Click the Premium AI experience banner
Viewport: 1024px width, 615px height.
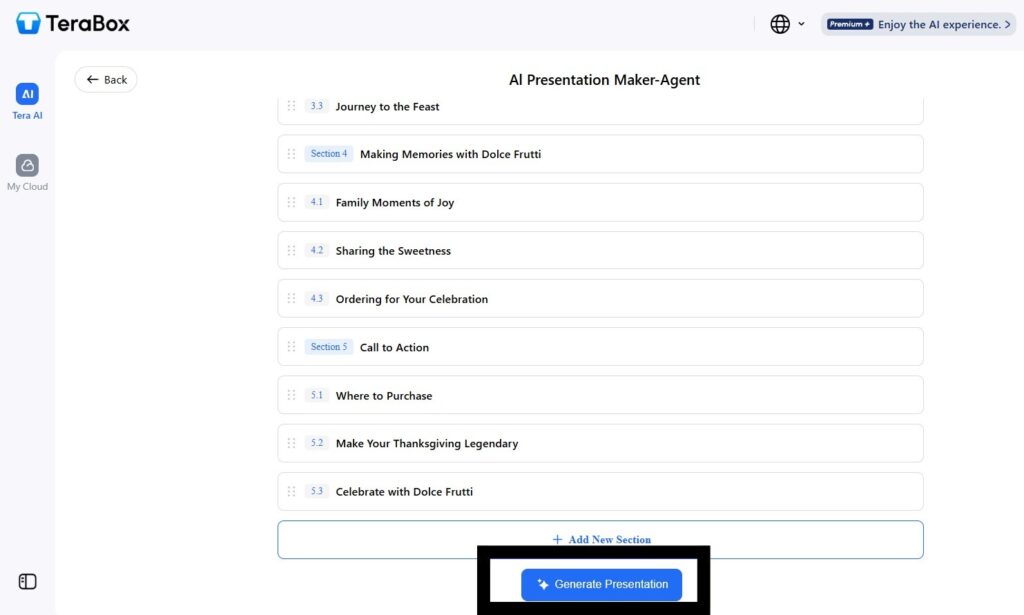918,24
